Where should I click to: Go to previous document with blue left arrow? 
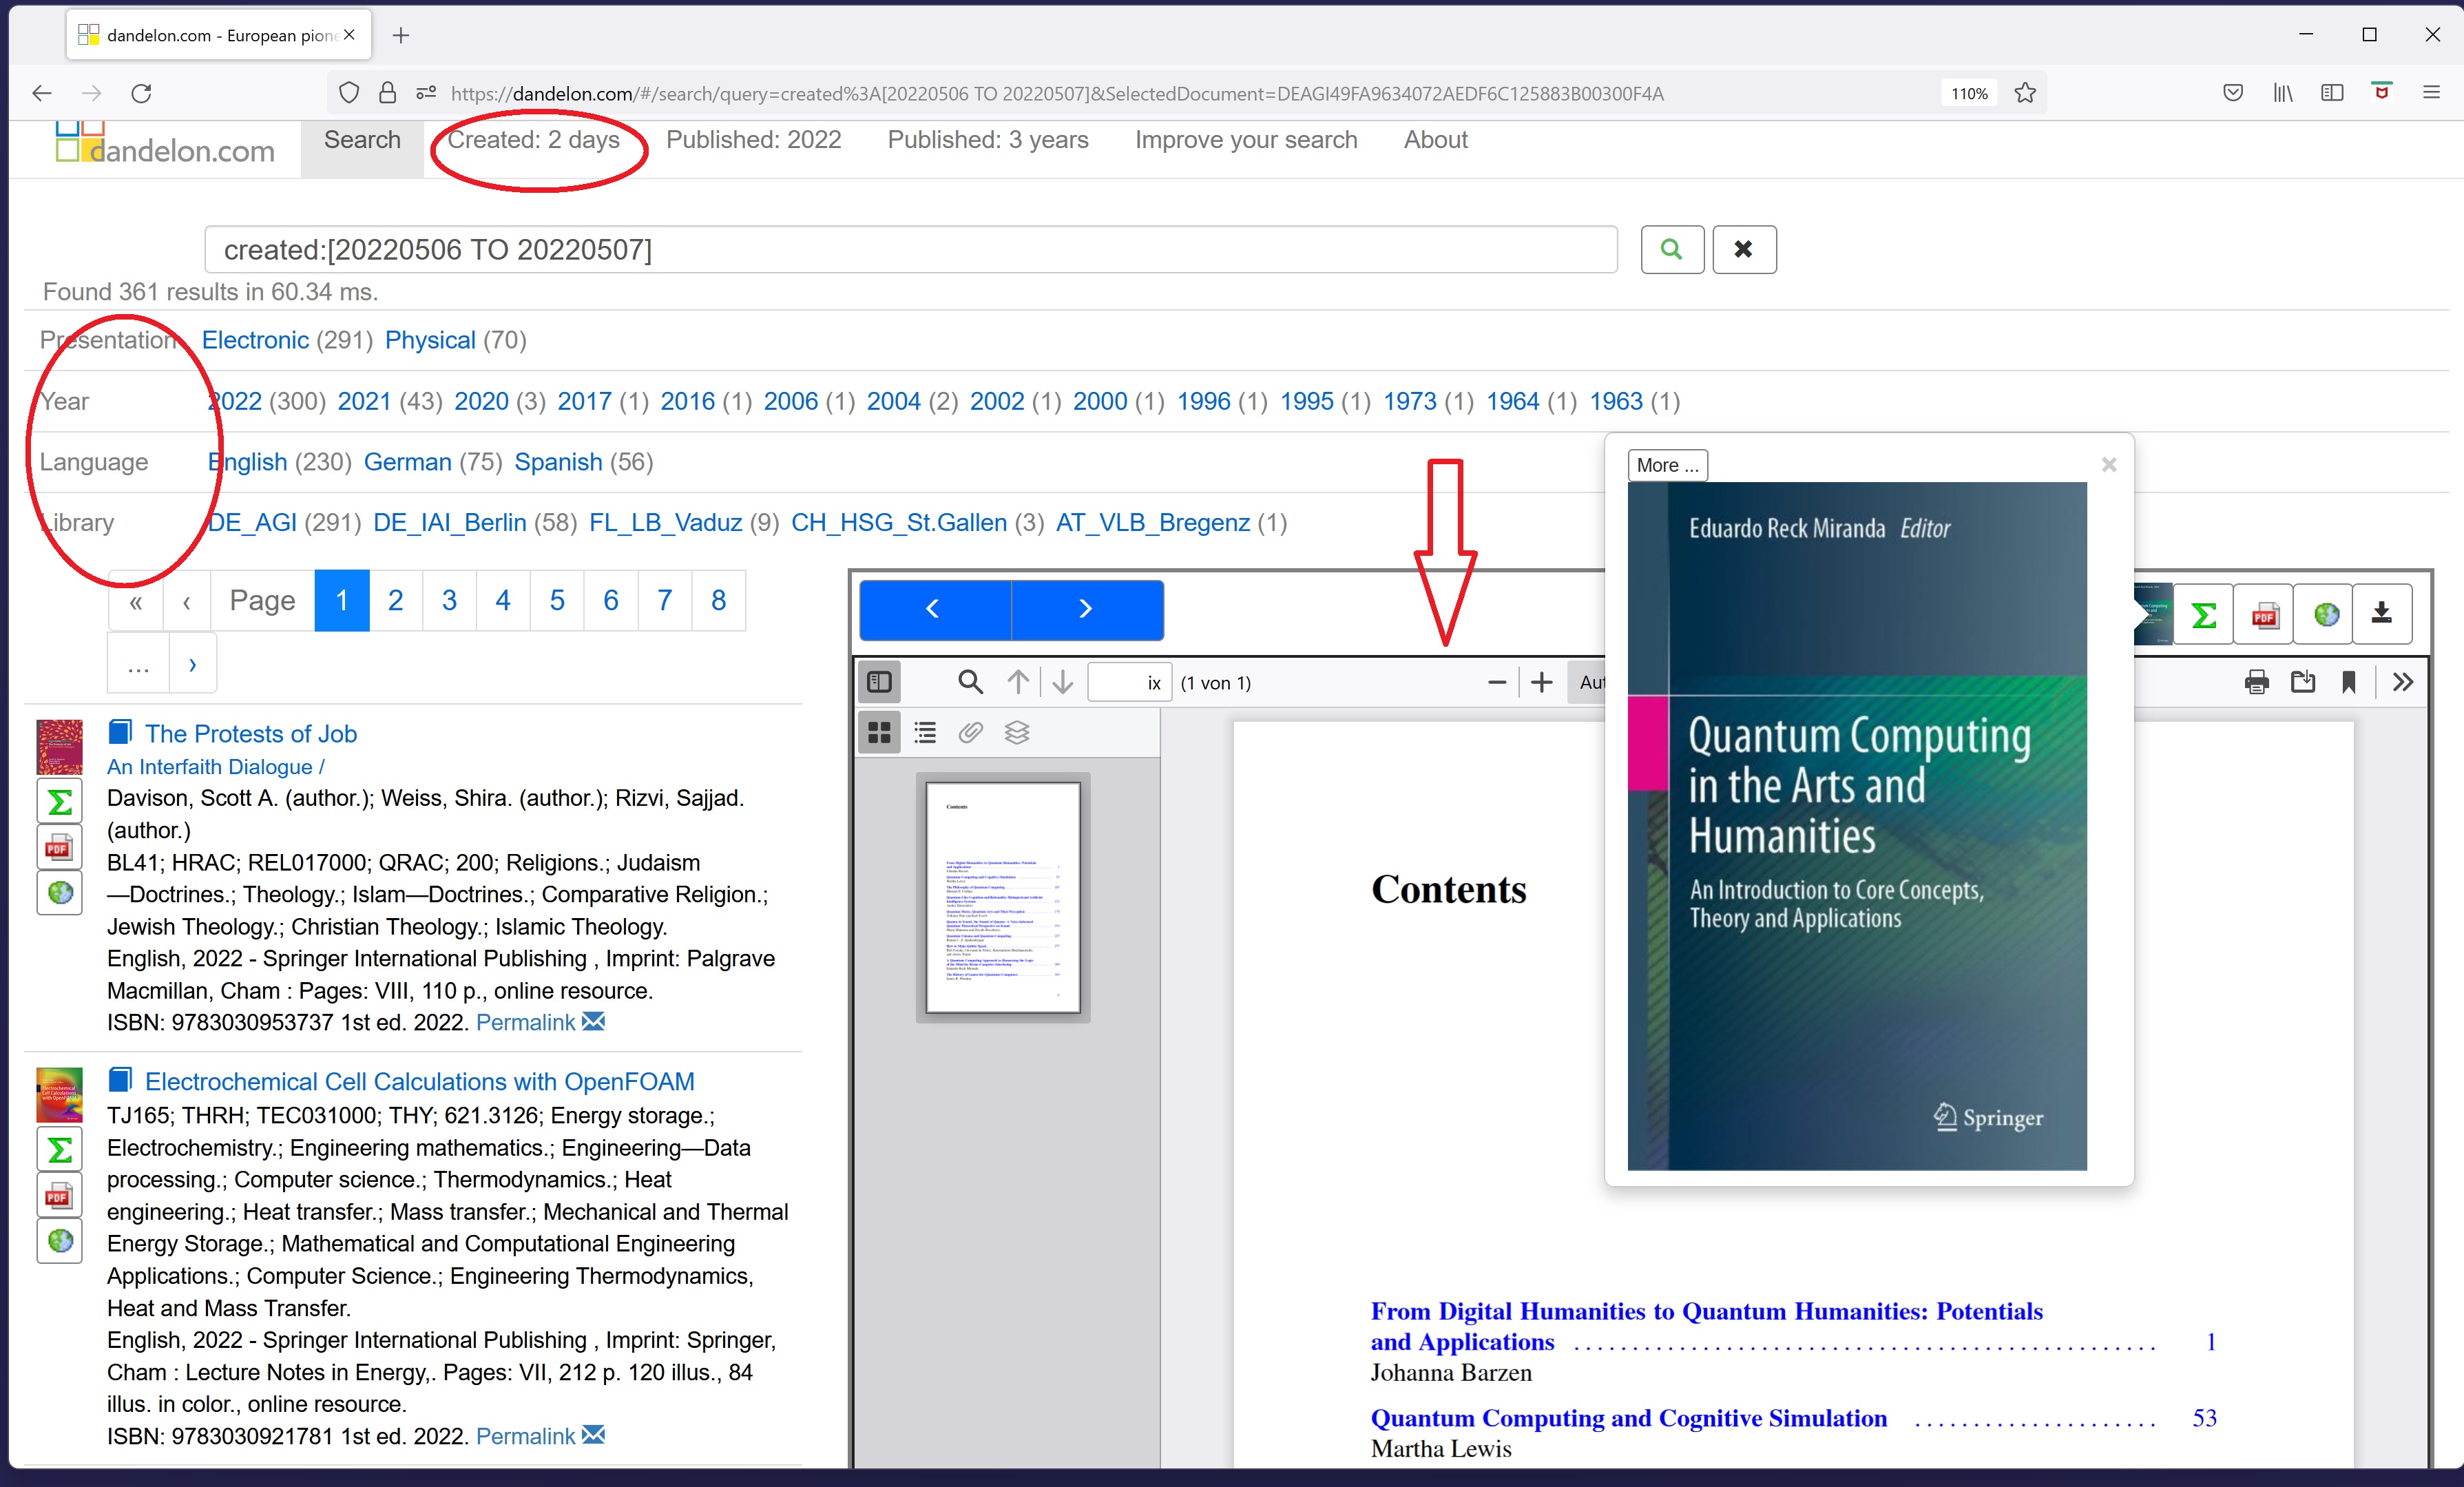coord(934,609)
